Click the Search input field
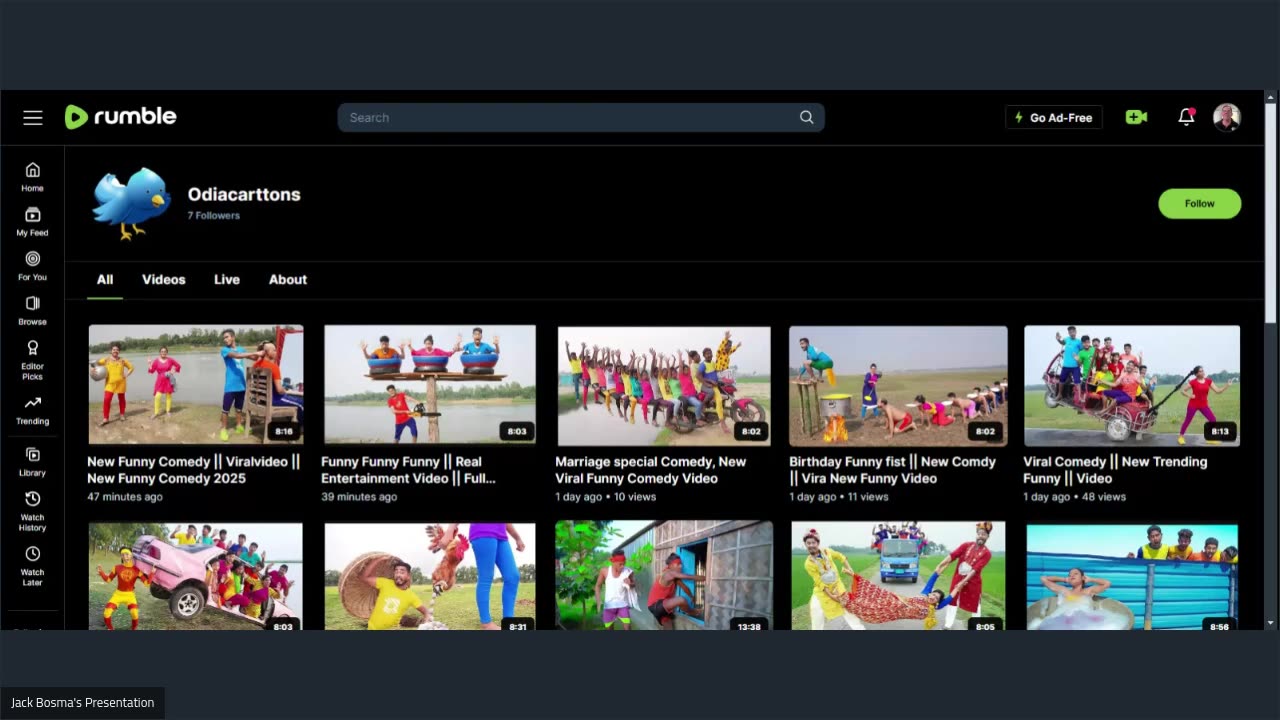 pyautogui.click(x=581, y=117)
